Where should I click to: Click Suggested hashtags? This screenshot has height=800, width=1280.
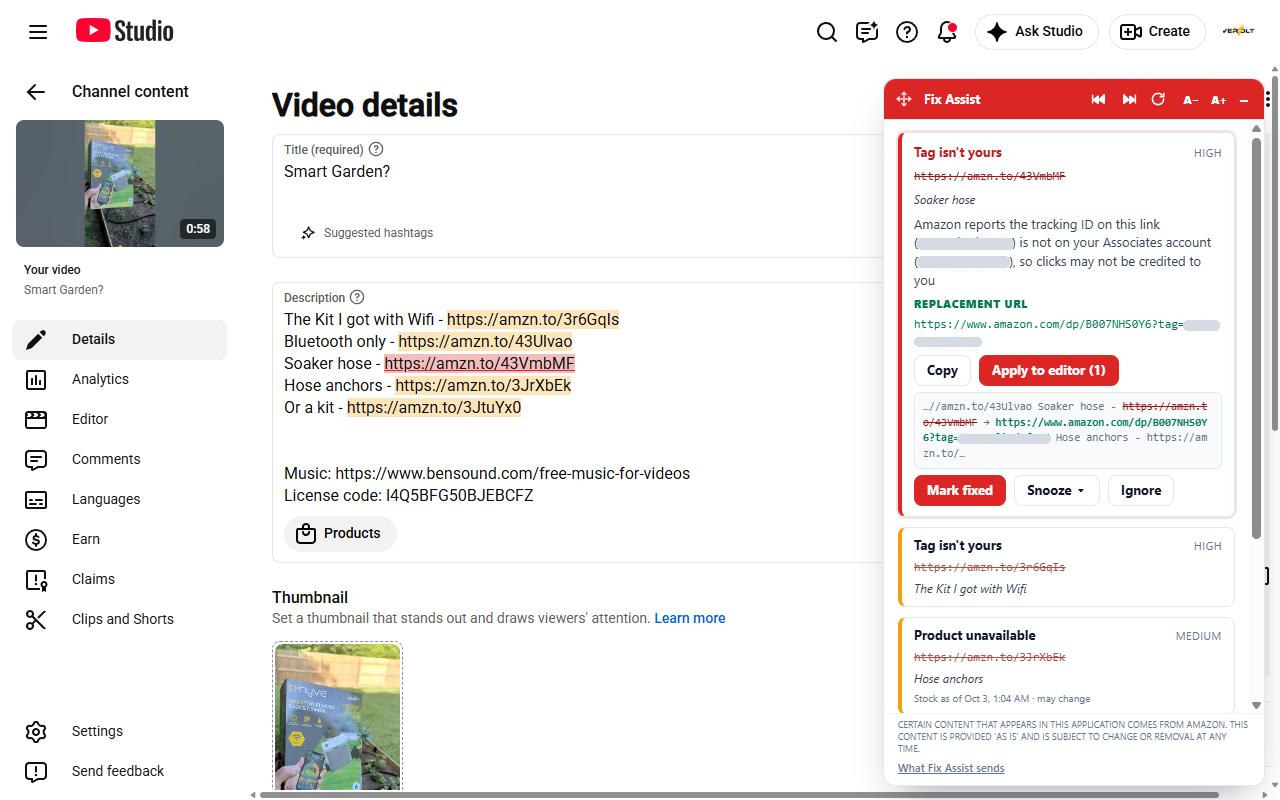click(366, 233)
